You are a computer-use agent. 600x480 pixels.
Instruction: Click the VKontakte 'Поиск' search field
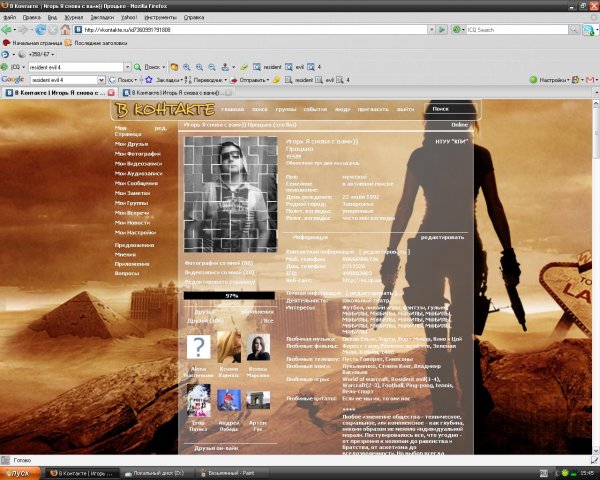pyautogui.click(x=452, y=109)
